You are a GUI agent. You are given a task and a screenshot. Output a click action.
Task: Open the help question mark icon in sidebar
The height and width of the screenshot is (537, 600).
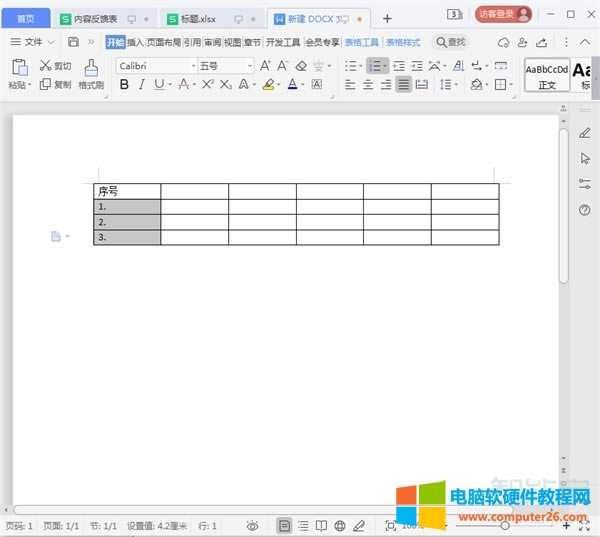[x=585, y=210]
